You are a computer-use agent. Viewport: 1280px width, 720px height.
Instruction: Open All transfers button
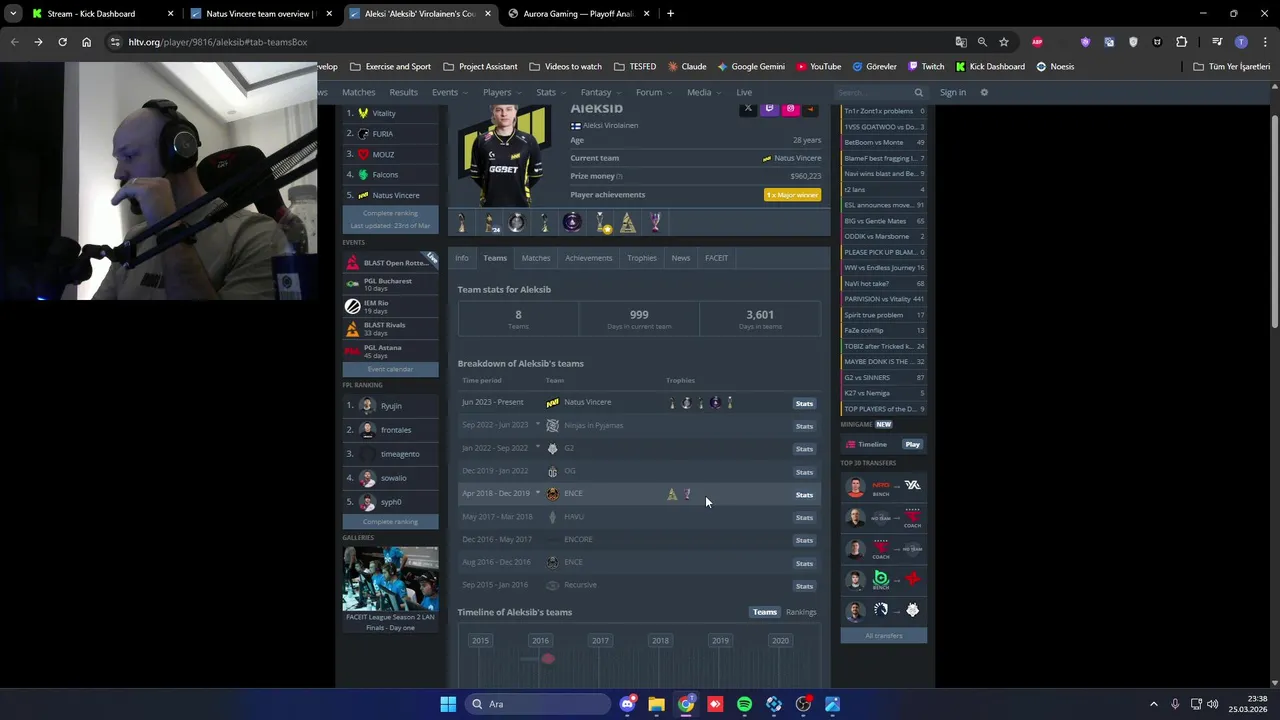tap(884, 636)
